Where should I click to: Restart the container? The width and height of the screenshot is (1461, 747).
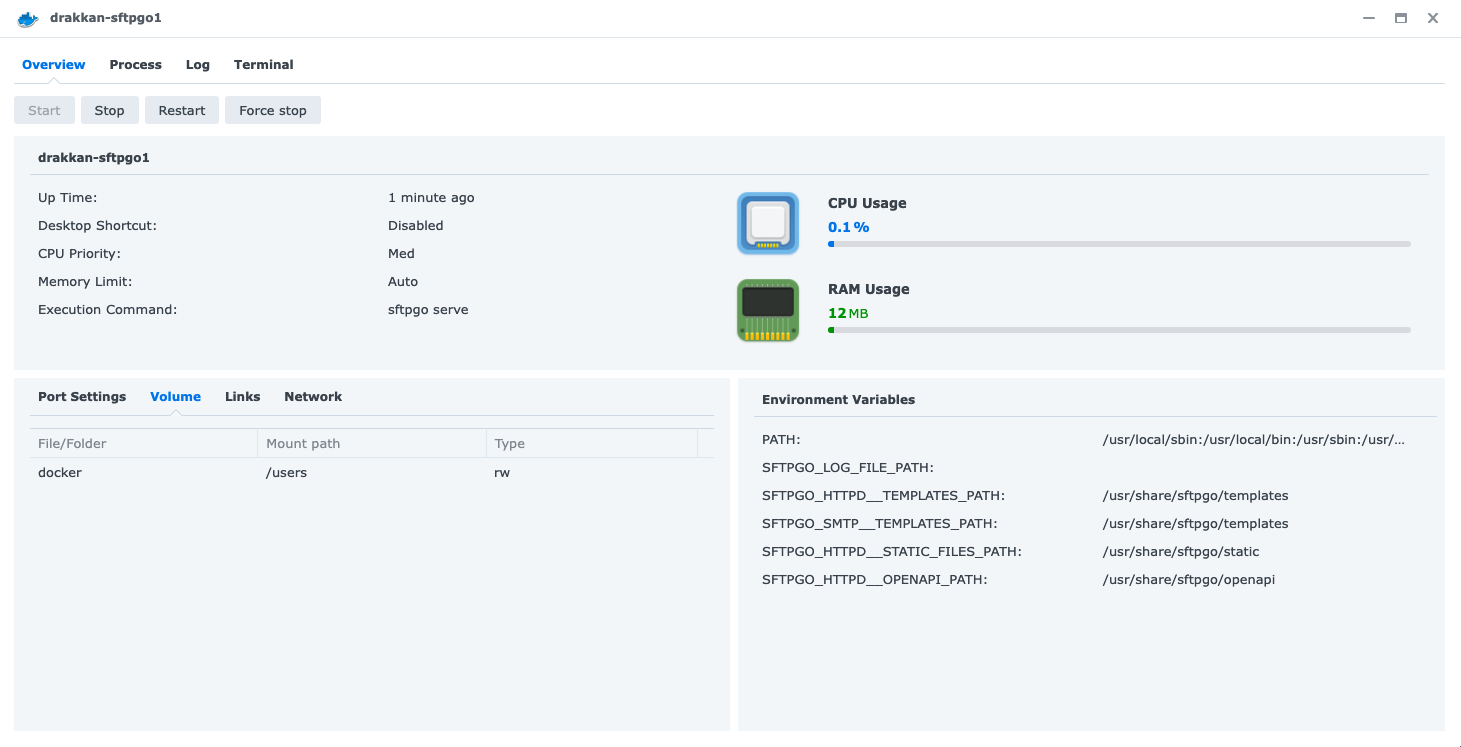pyautogui.click(x=182, y=110)
